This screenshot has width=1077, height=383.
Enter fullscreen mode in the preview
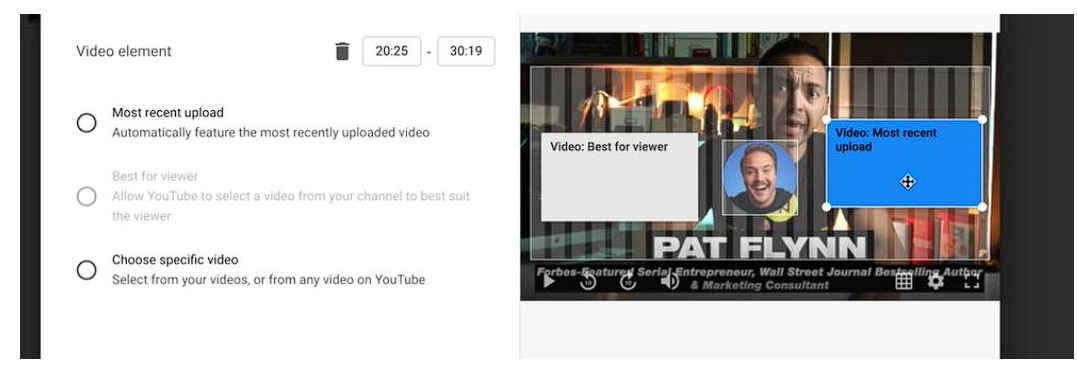coord(971,281)
